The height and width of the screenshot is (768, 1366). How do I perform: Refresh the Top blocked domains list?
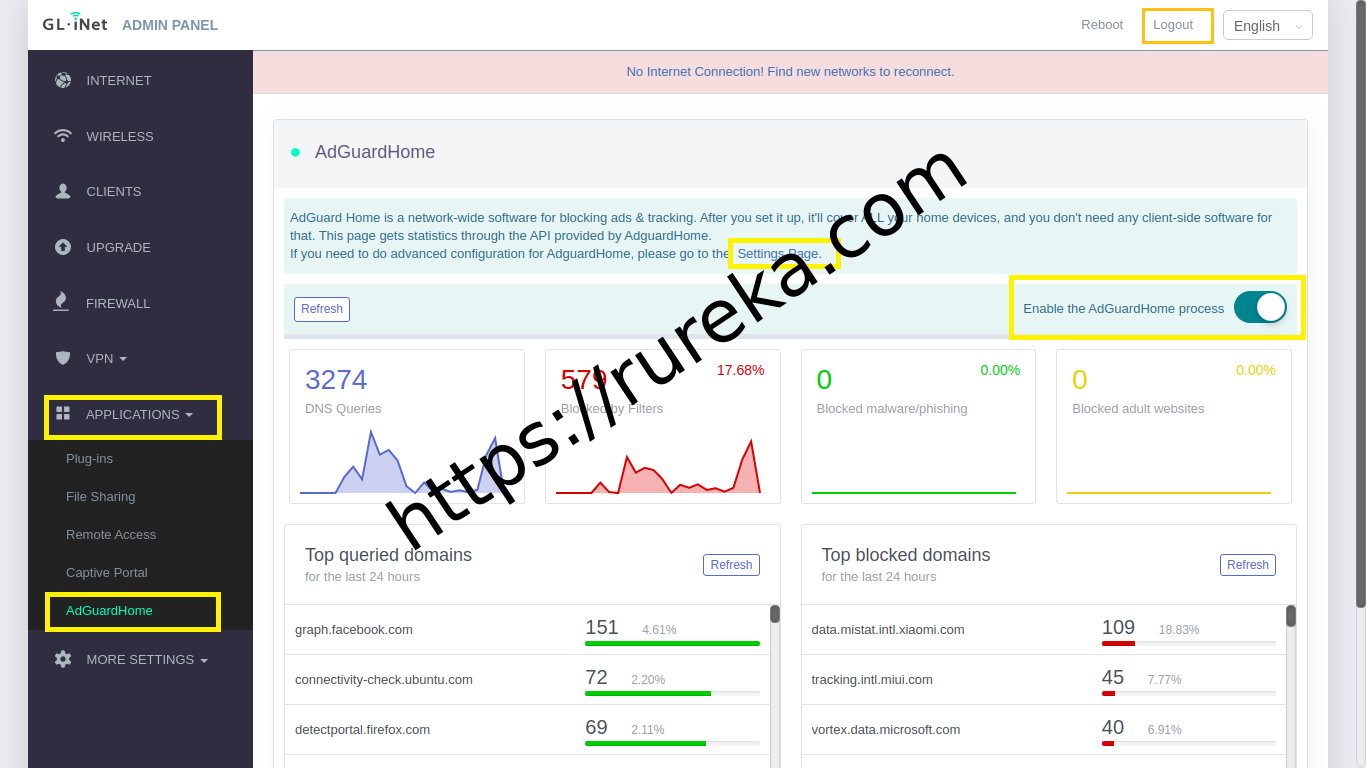1248,565
